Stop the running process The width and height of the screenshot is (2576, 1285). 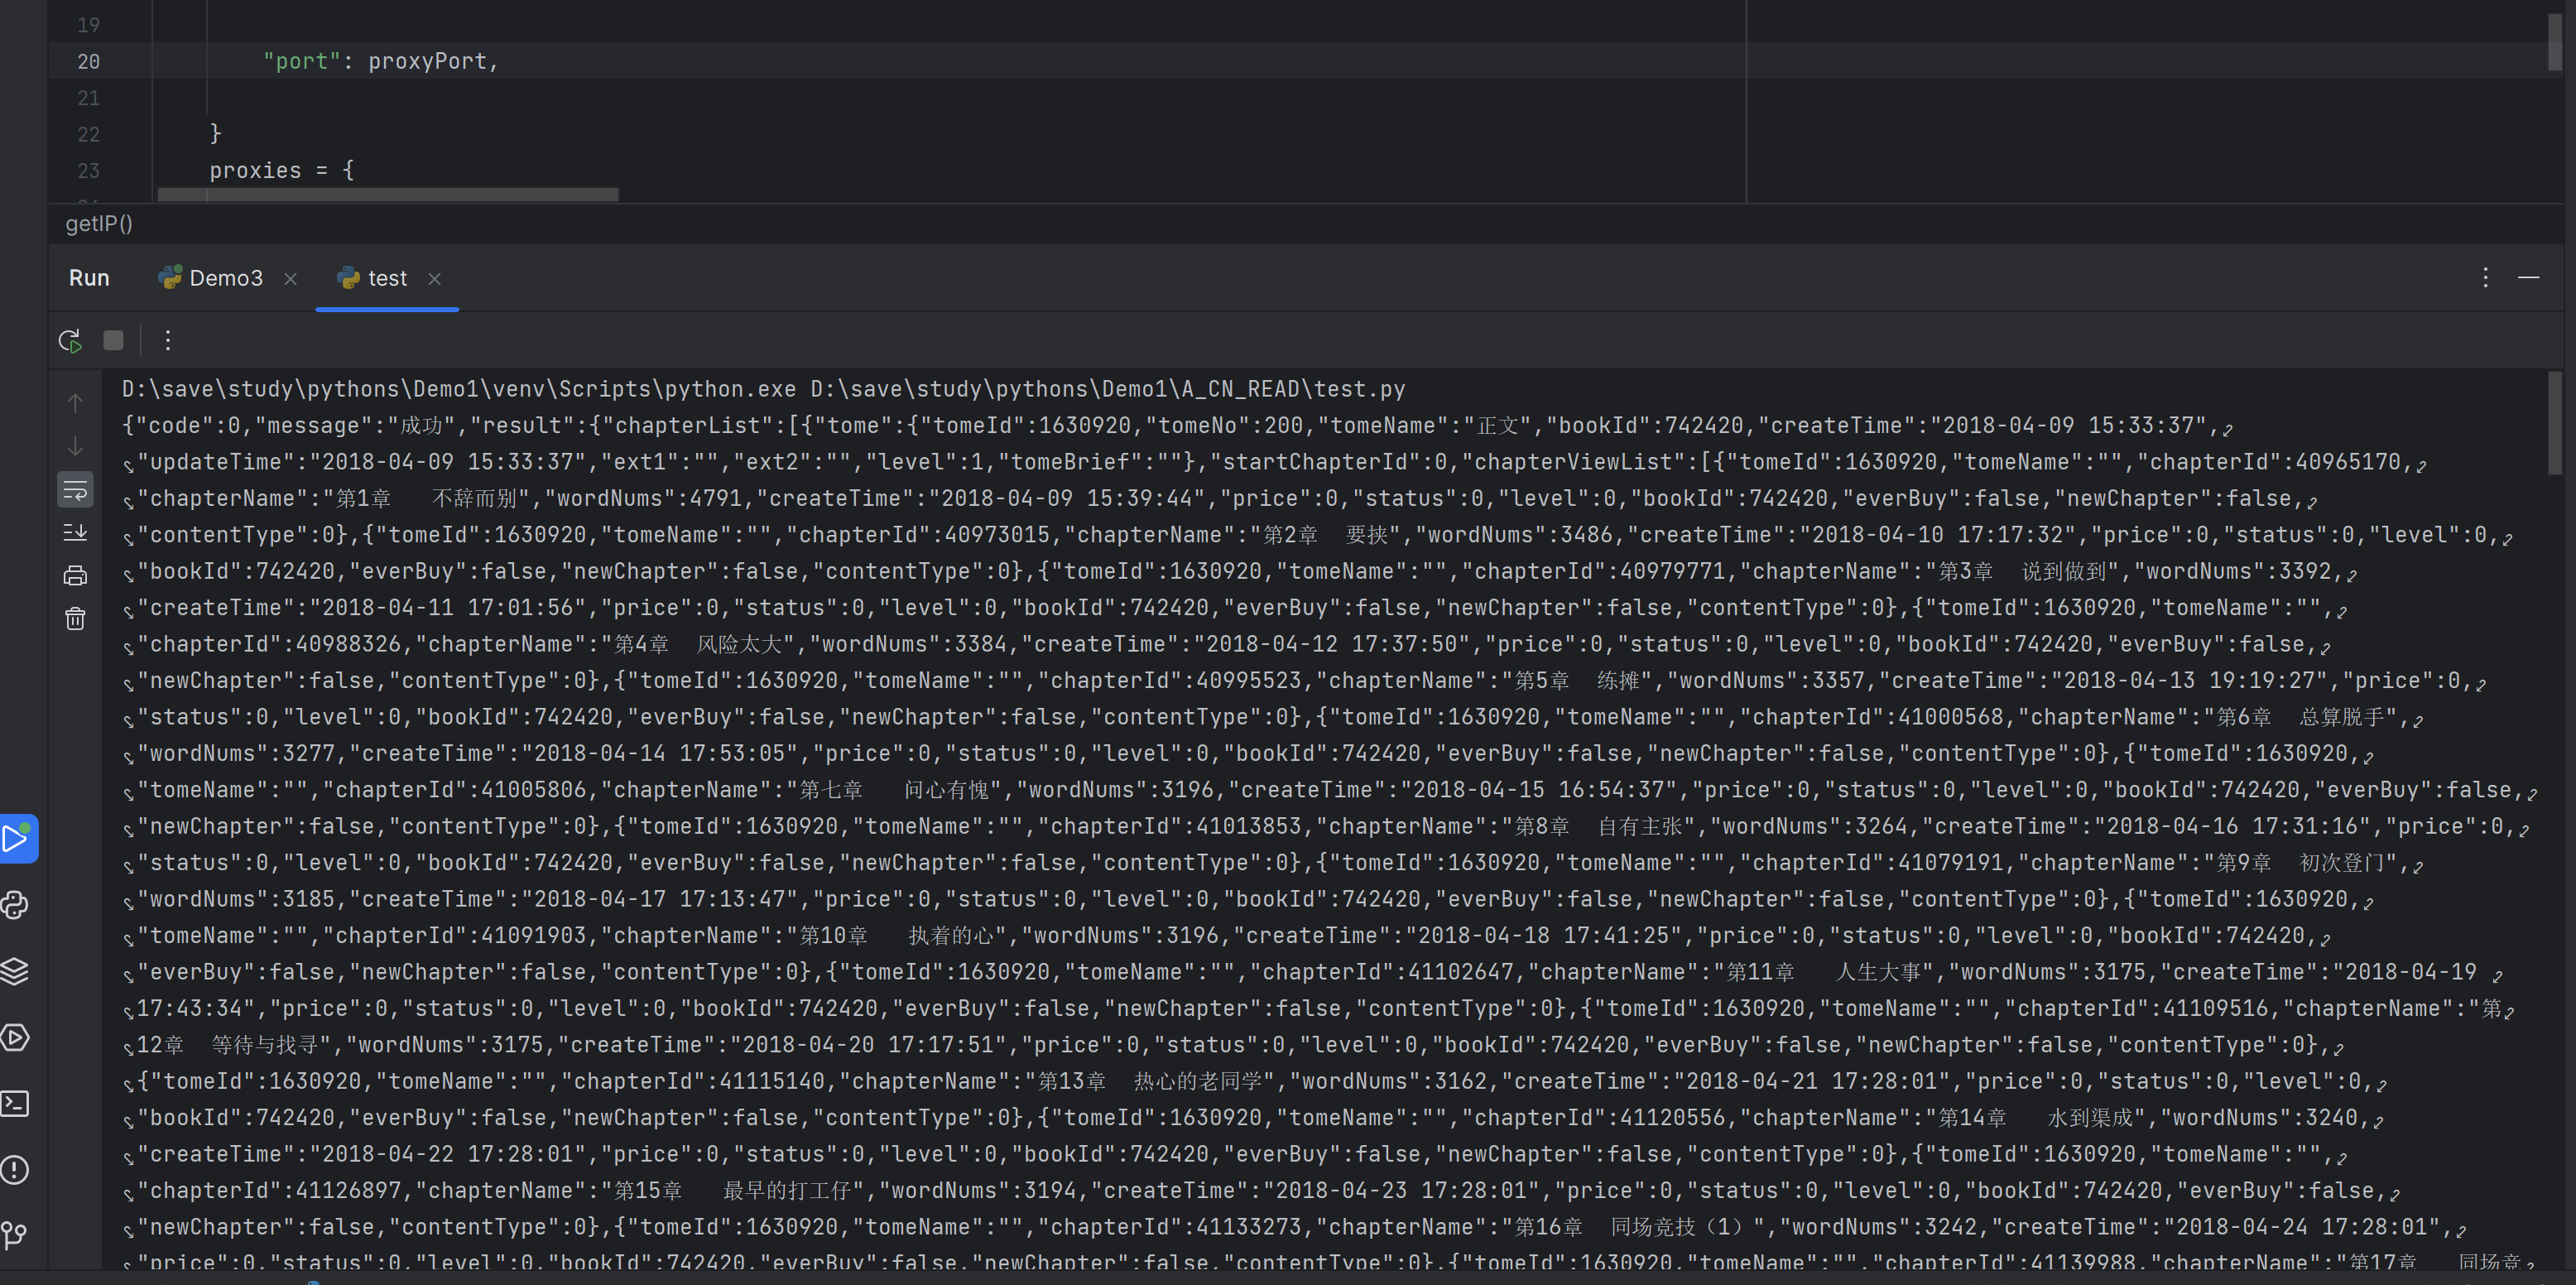(x=113, y=341)
